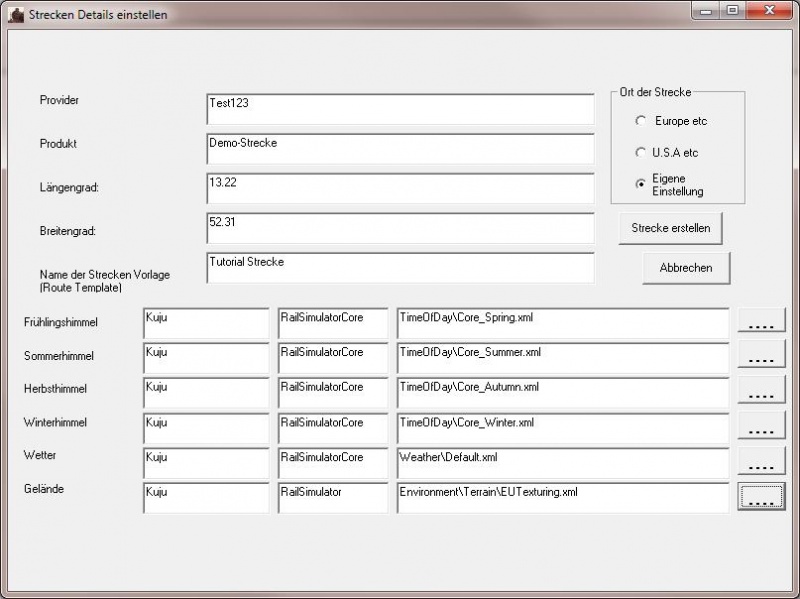Cancel the dialog with Abbrechen

(x=686, y=268)
